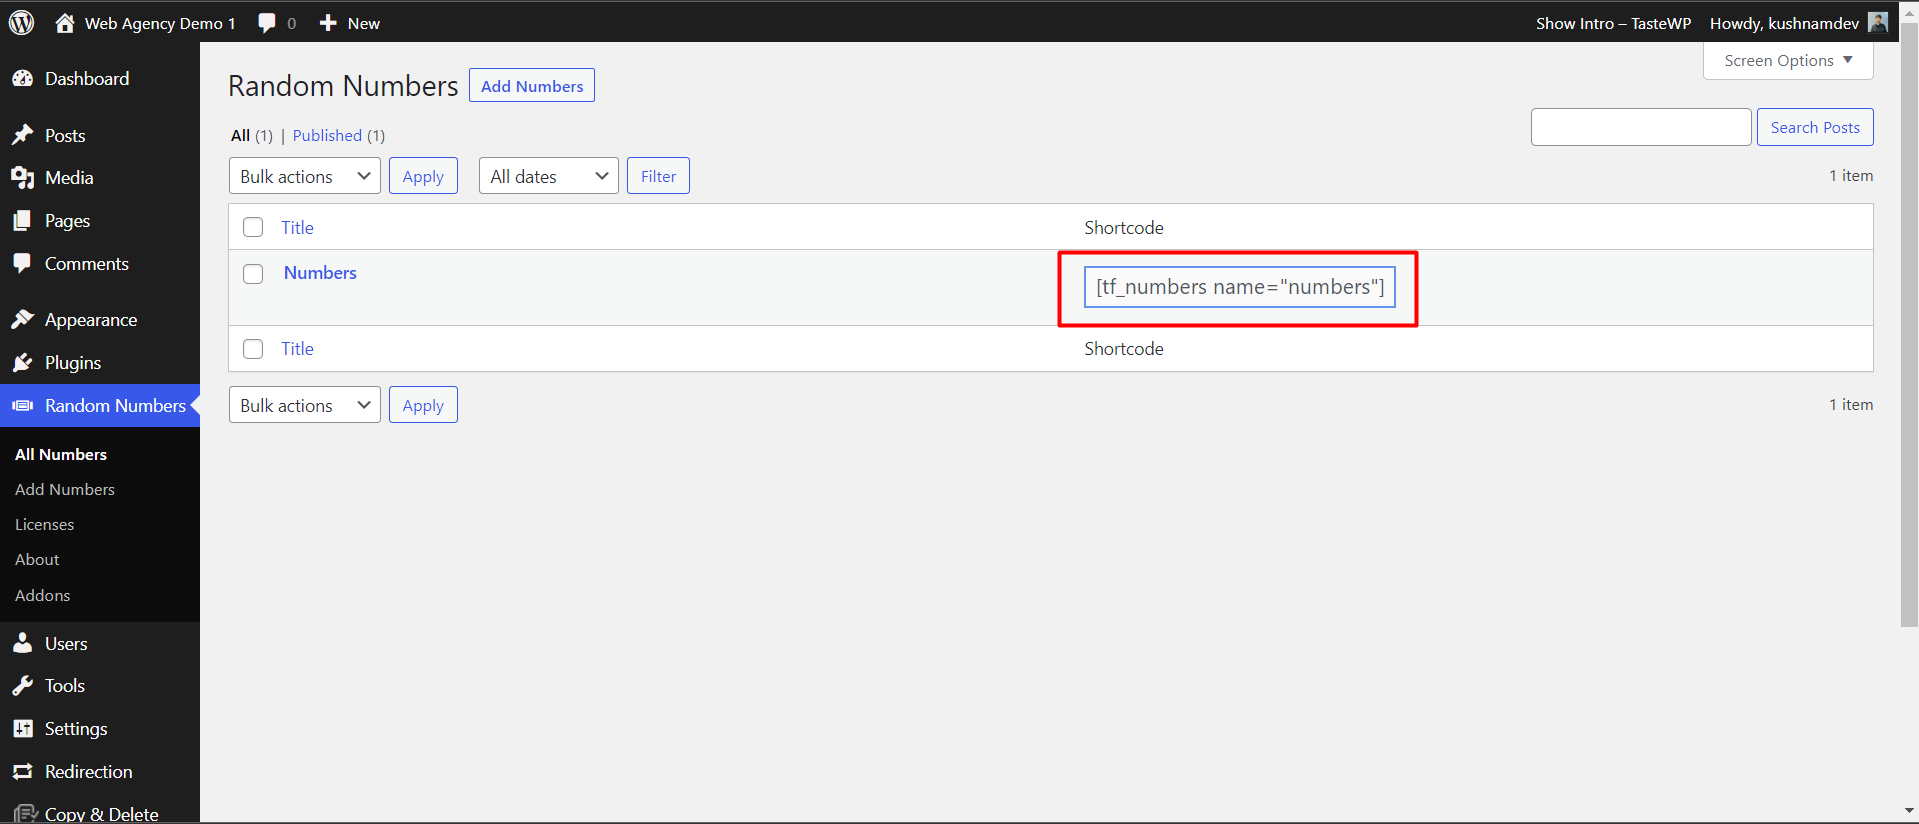Toggle select-all checkbox in table footer
This screenshot has height=824, width=1919.
click(253, 349)
